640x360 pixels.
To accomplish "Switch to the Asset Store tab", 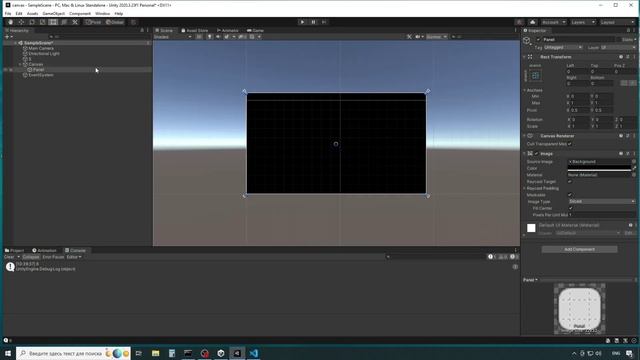I will [195, 30].
